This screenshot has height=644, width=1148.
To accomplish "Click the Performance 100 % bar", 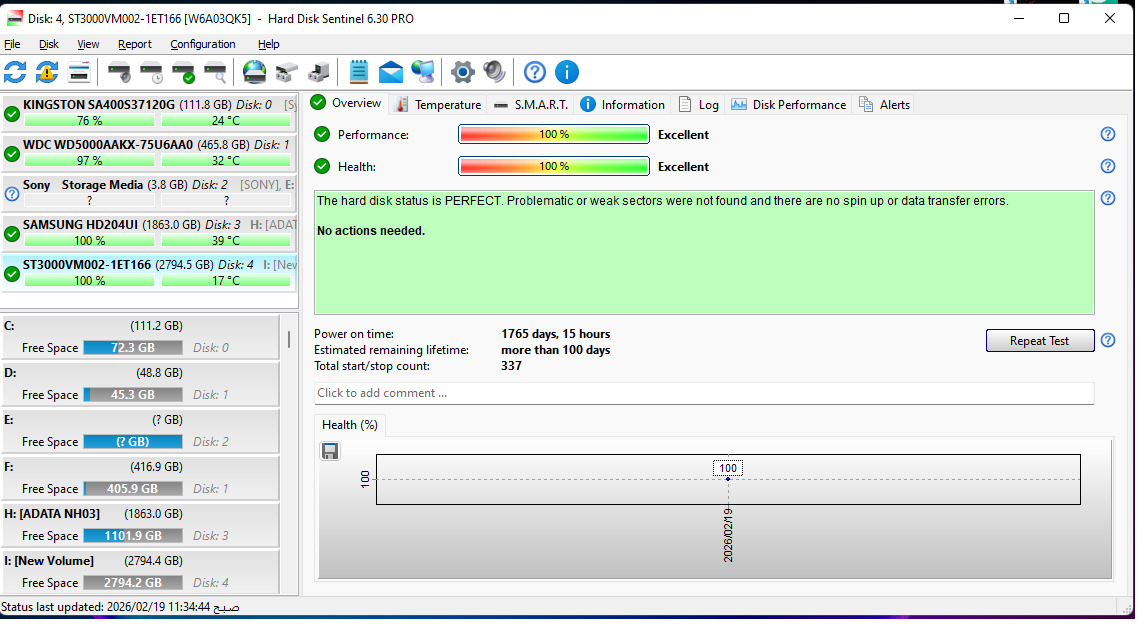I will [554, 134].
